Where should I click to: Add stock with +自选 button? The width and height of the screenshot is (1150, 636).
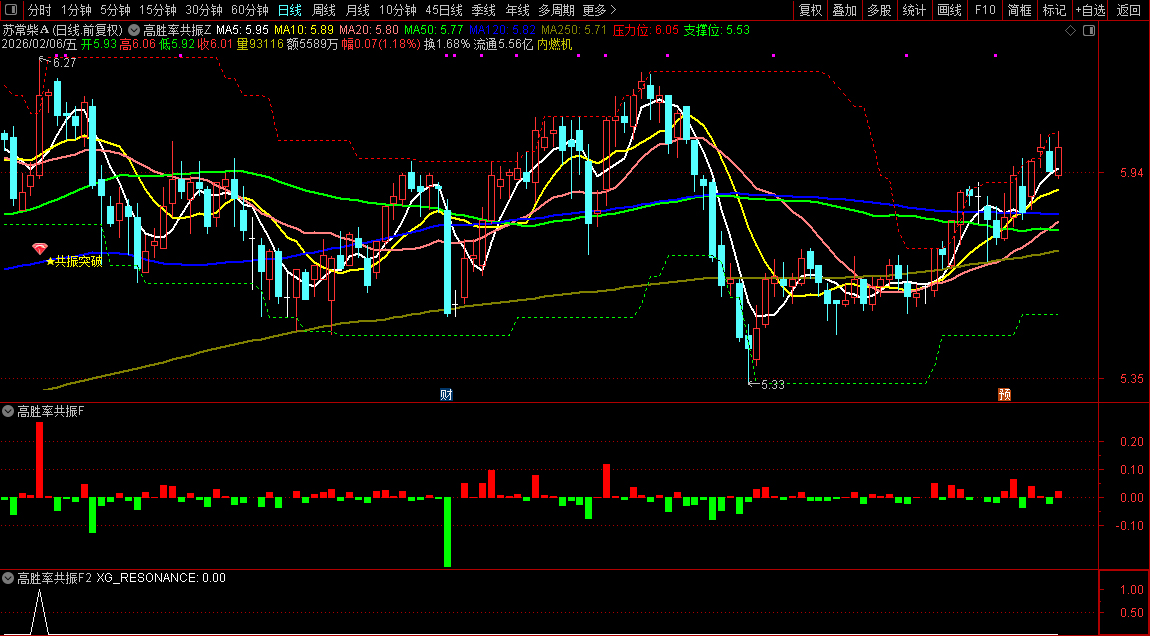point(1091,10)
